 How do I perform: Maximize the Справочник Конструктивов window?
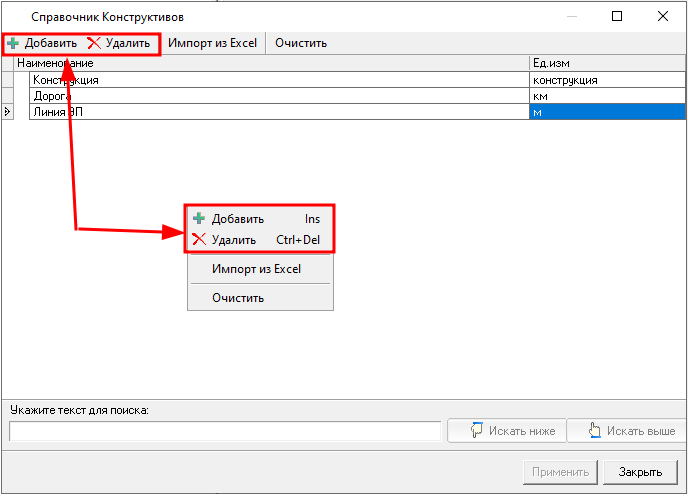(617, 16)
